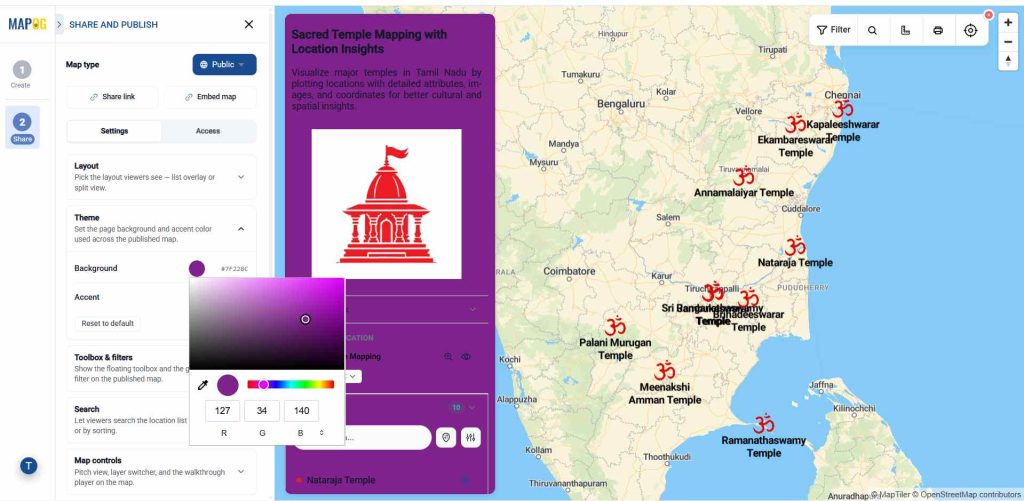Image resolution: width=1024 pixels, height=501 pixels.
Task: Switch to the Access tab
Action: [x=208, y=131]
